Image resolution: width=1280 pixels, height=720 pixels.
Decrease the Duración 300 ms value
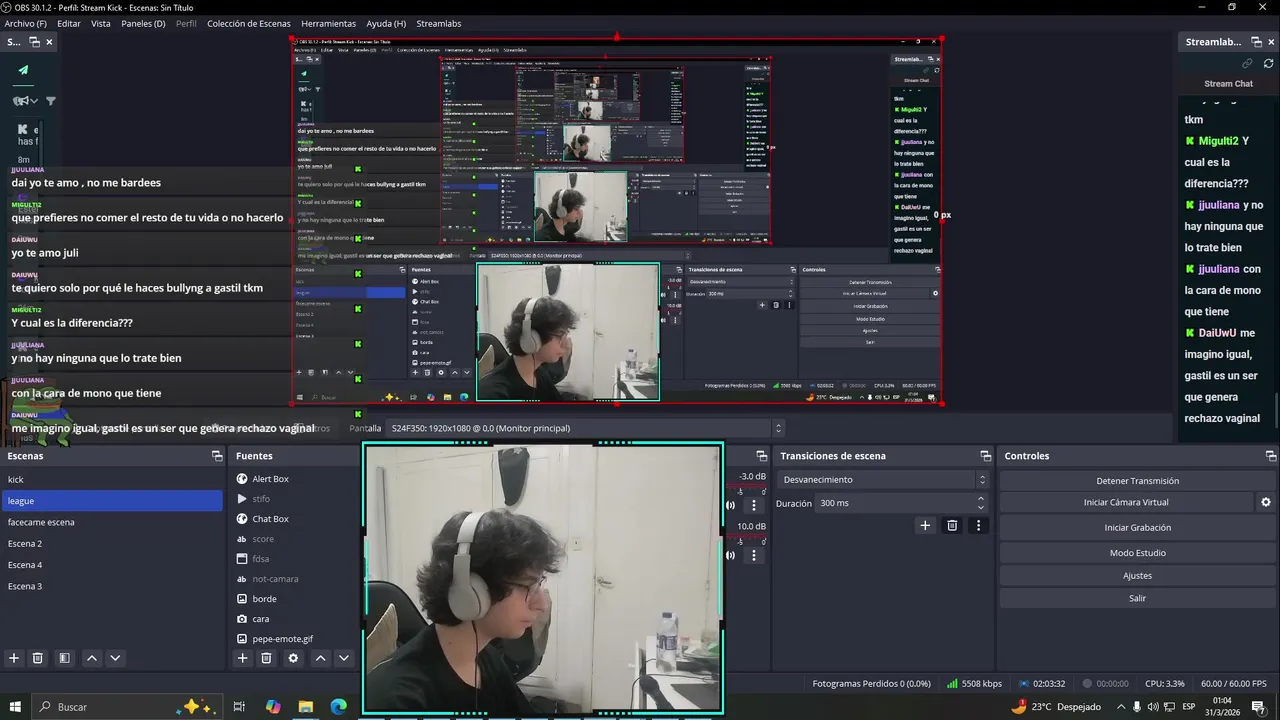[980, 508]
